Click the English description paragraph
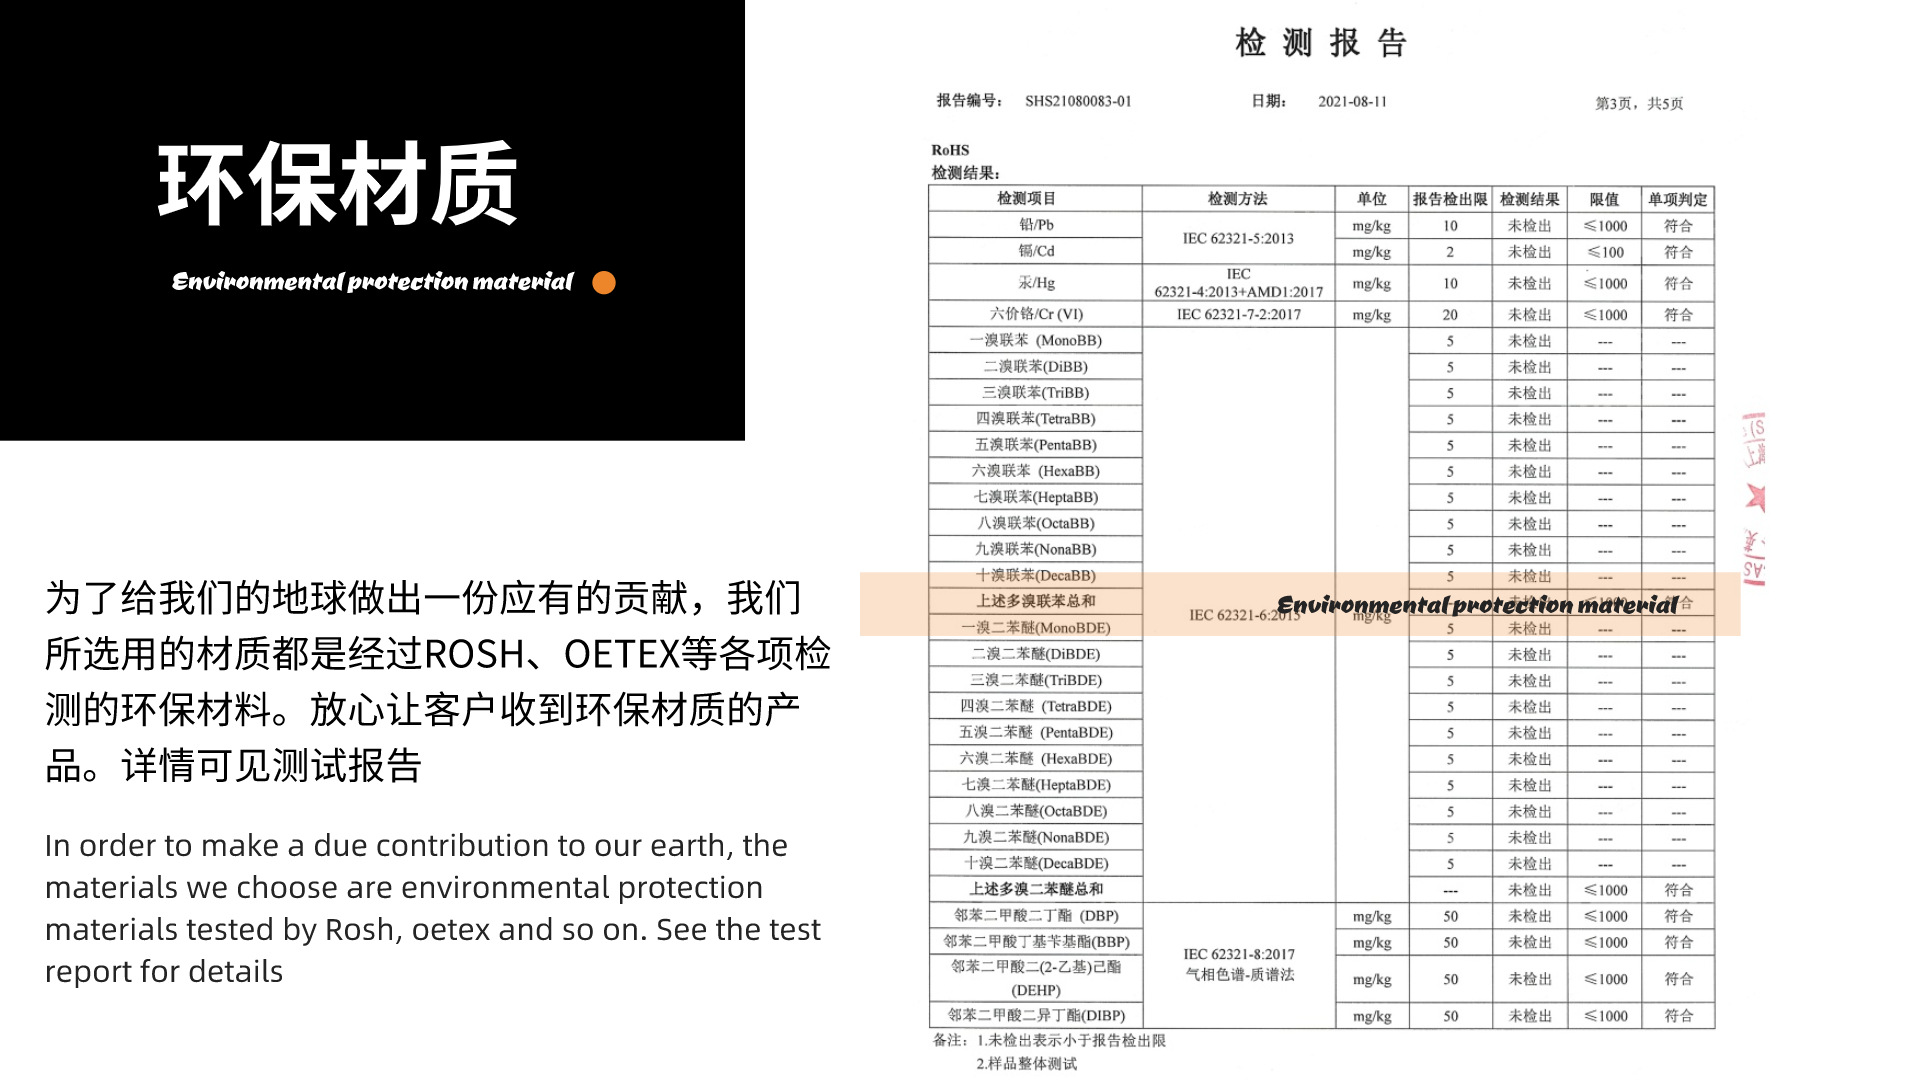Viewport: 1920px width, 1080px height. (432, 908)
